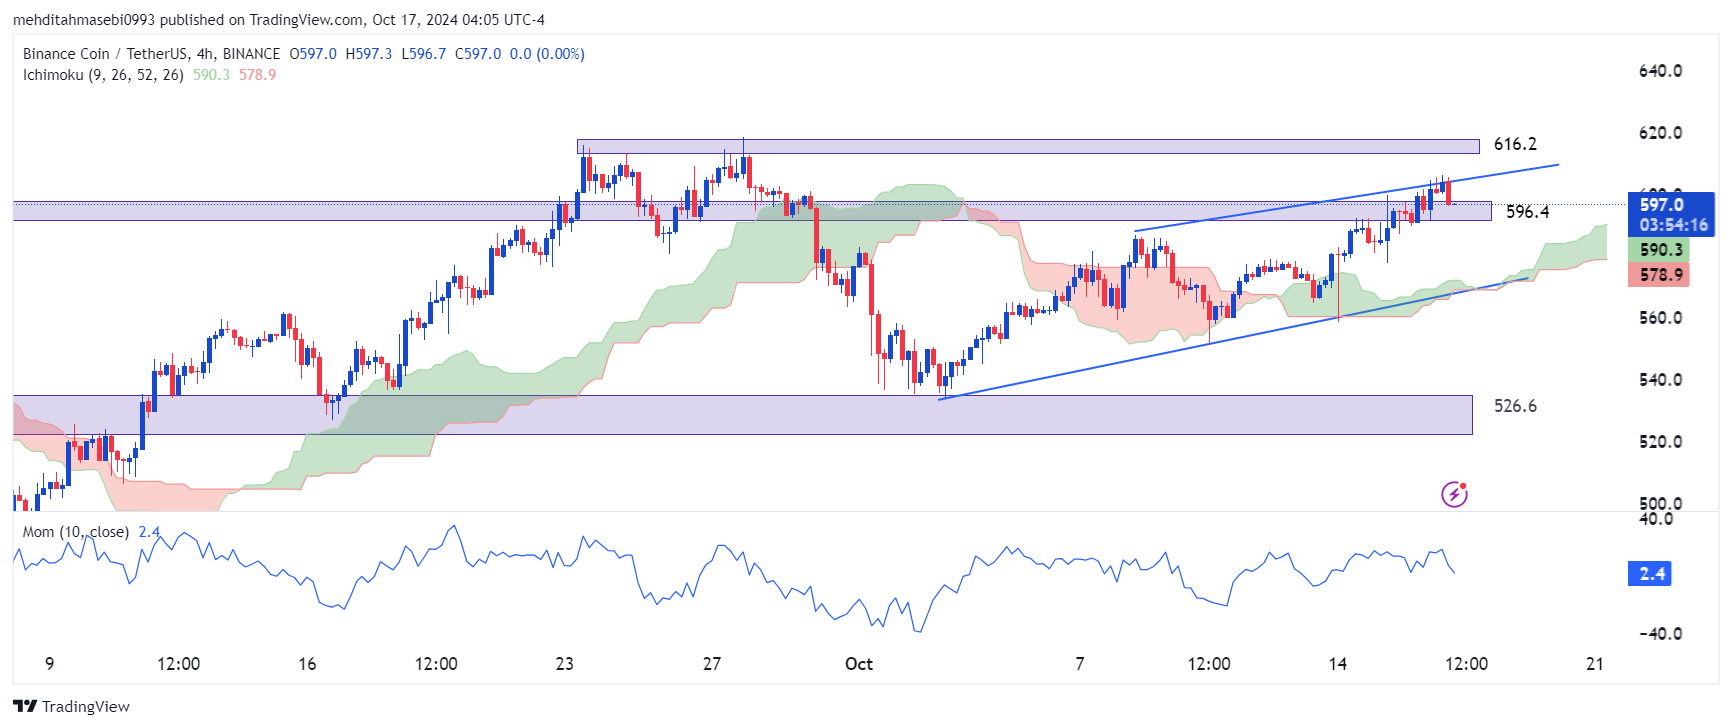Click the 520.0 price axis label
This screenshot has height=728, width=1732.
1660,442
